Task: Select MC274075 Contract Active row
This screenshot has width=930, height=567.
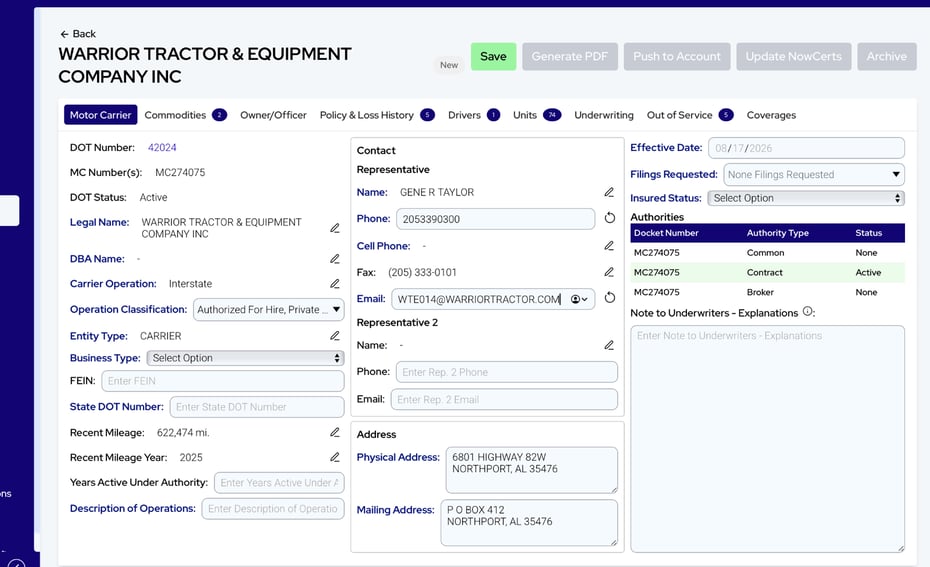Action: (767, 273)
